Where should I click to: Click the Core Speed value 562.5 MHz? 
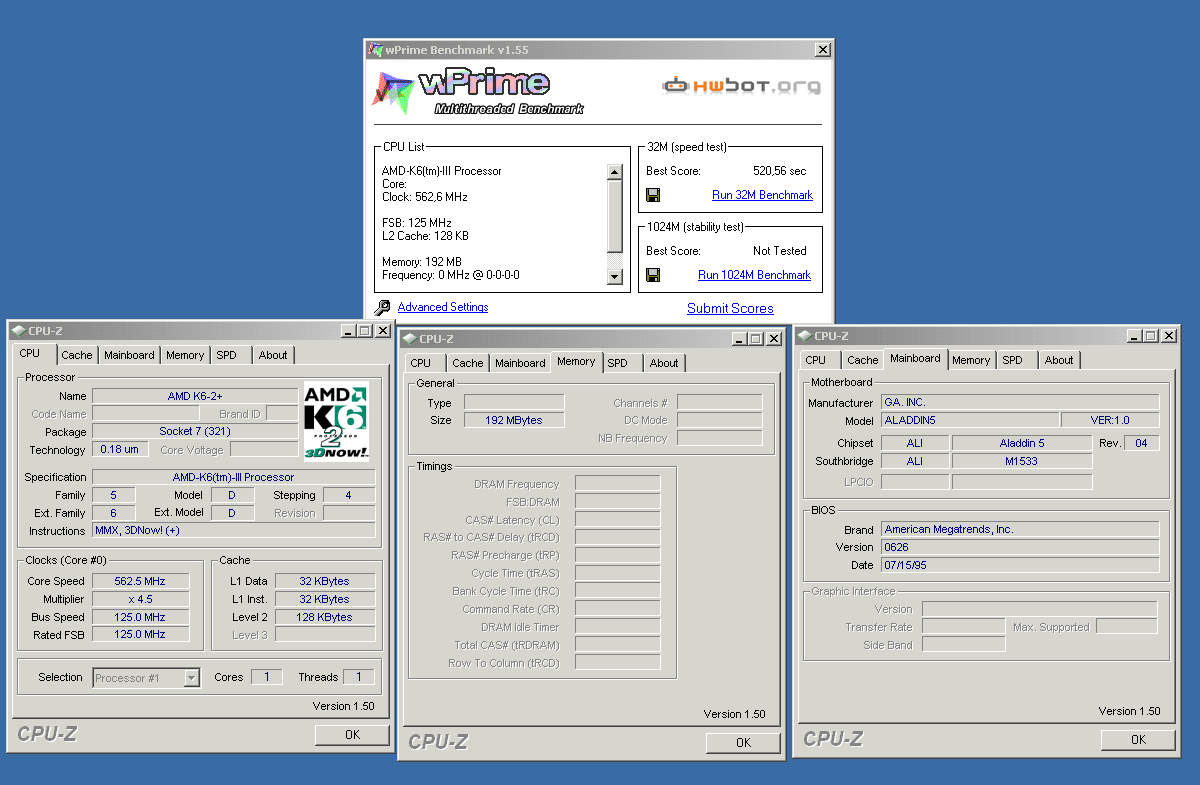(x=140, y=581)
